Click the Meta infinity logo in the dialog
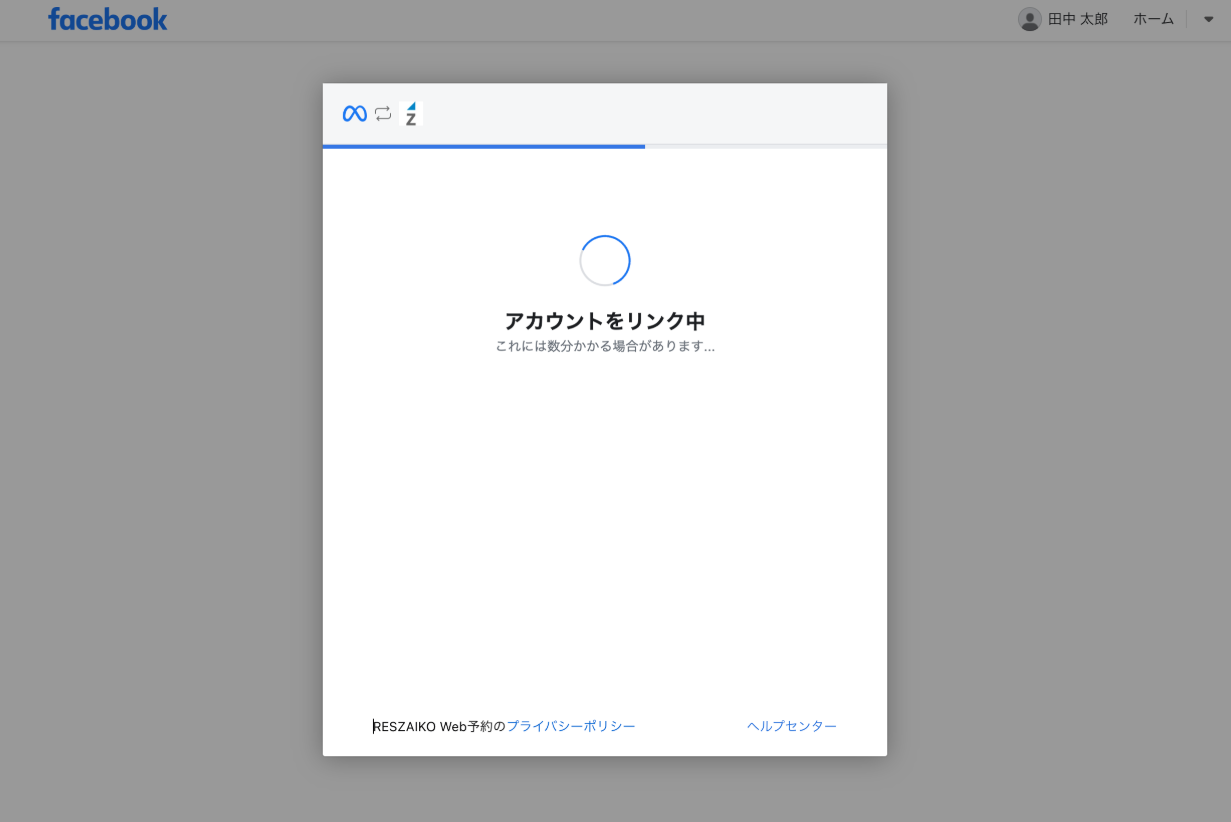Viewport: 1231px width, 822px height. 354,114
